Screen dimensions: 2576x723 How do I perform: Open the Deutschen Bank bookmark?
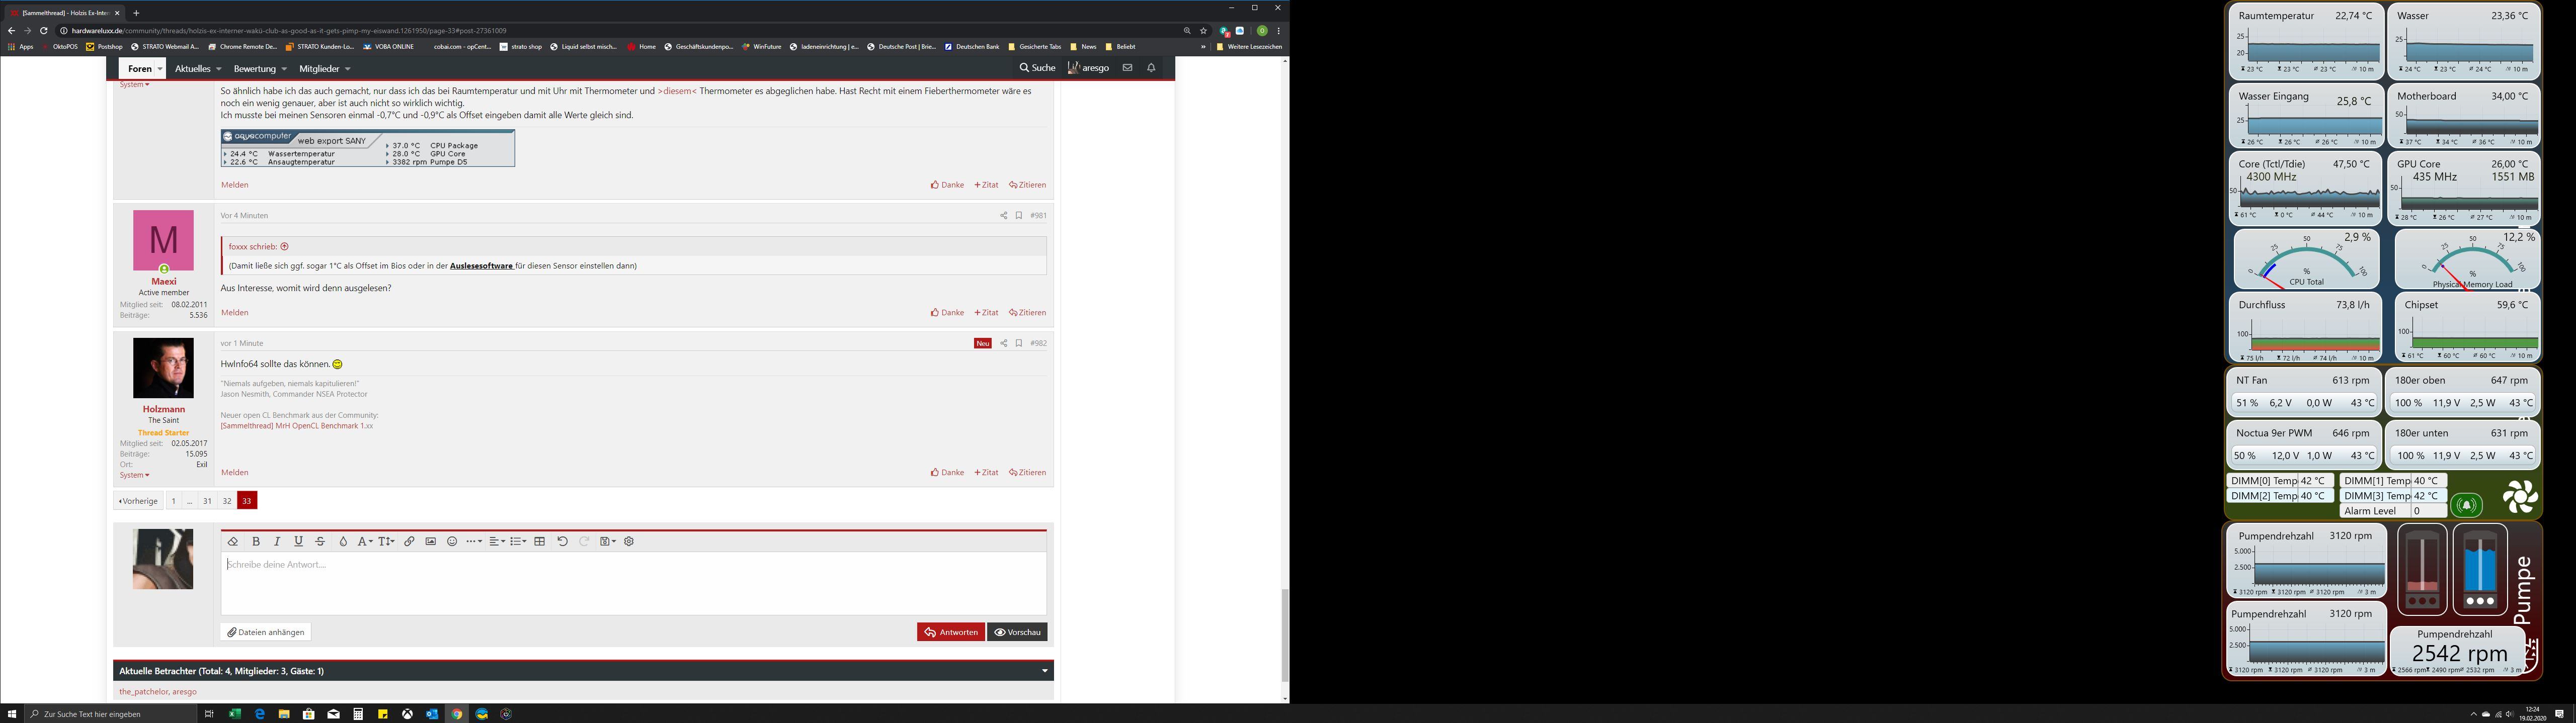[971, 47]
